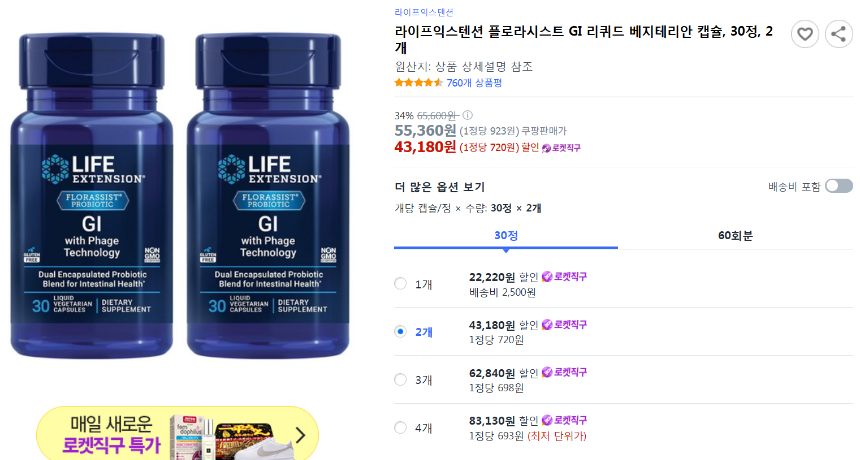Click the 매일 새로운 로켓직구 특가 banner
Image resolution: width=860 pixels, height=460 pixels.
[177, 435]
